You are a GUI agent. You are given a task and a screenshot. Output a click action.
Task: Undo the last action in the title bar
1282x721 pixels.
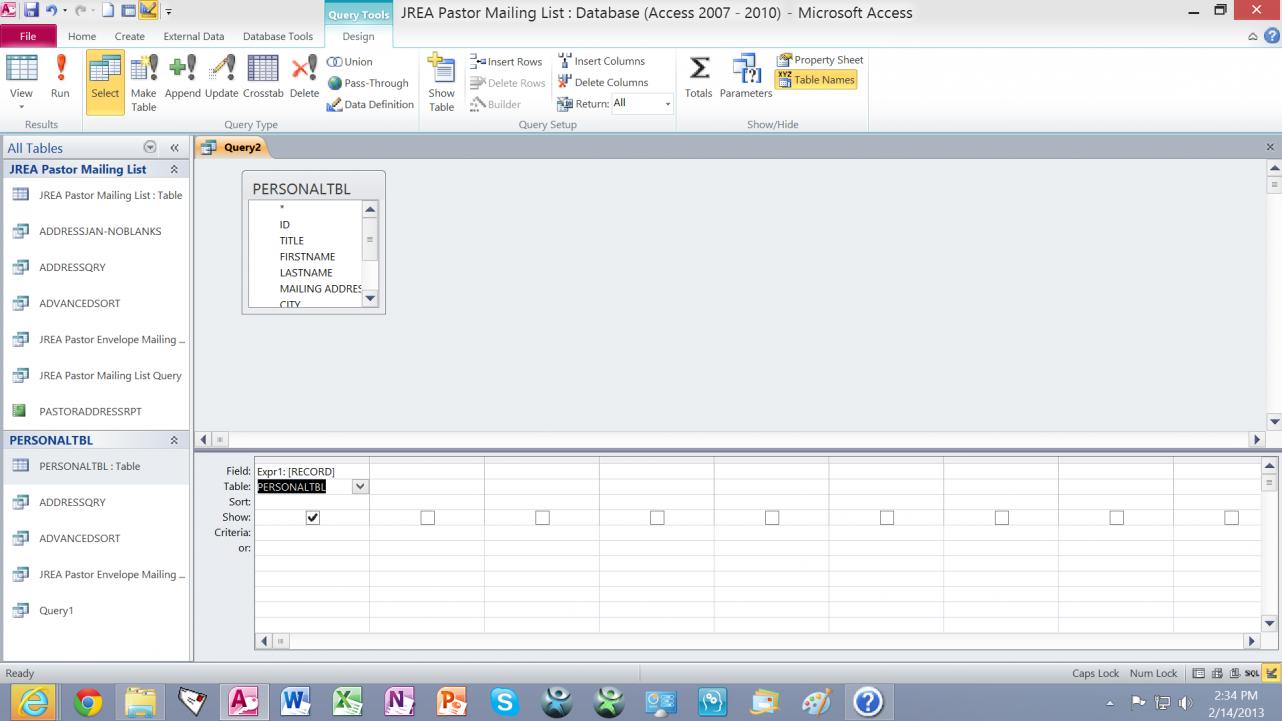pos(51,11)
